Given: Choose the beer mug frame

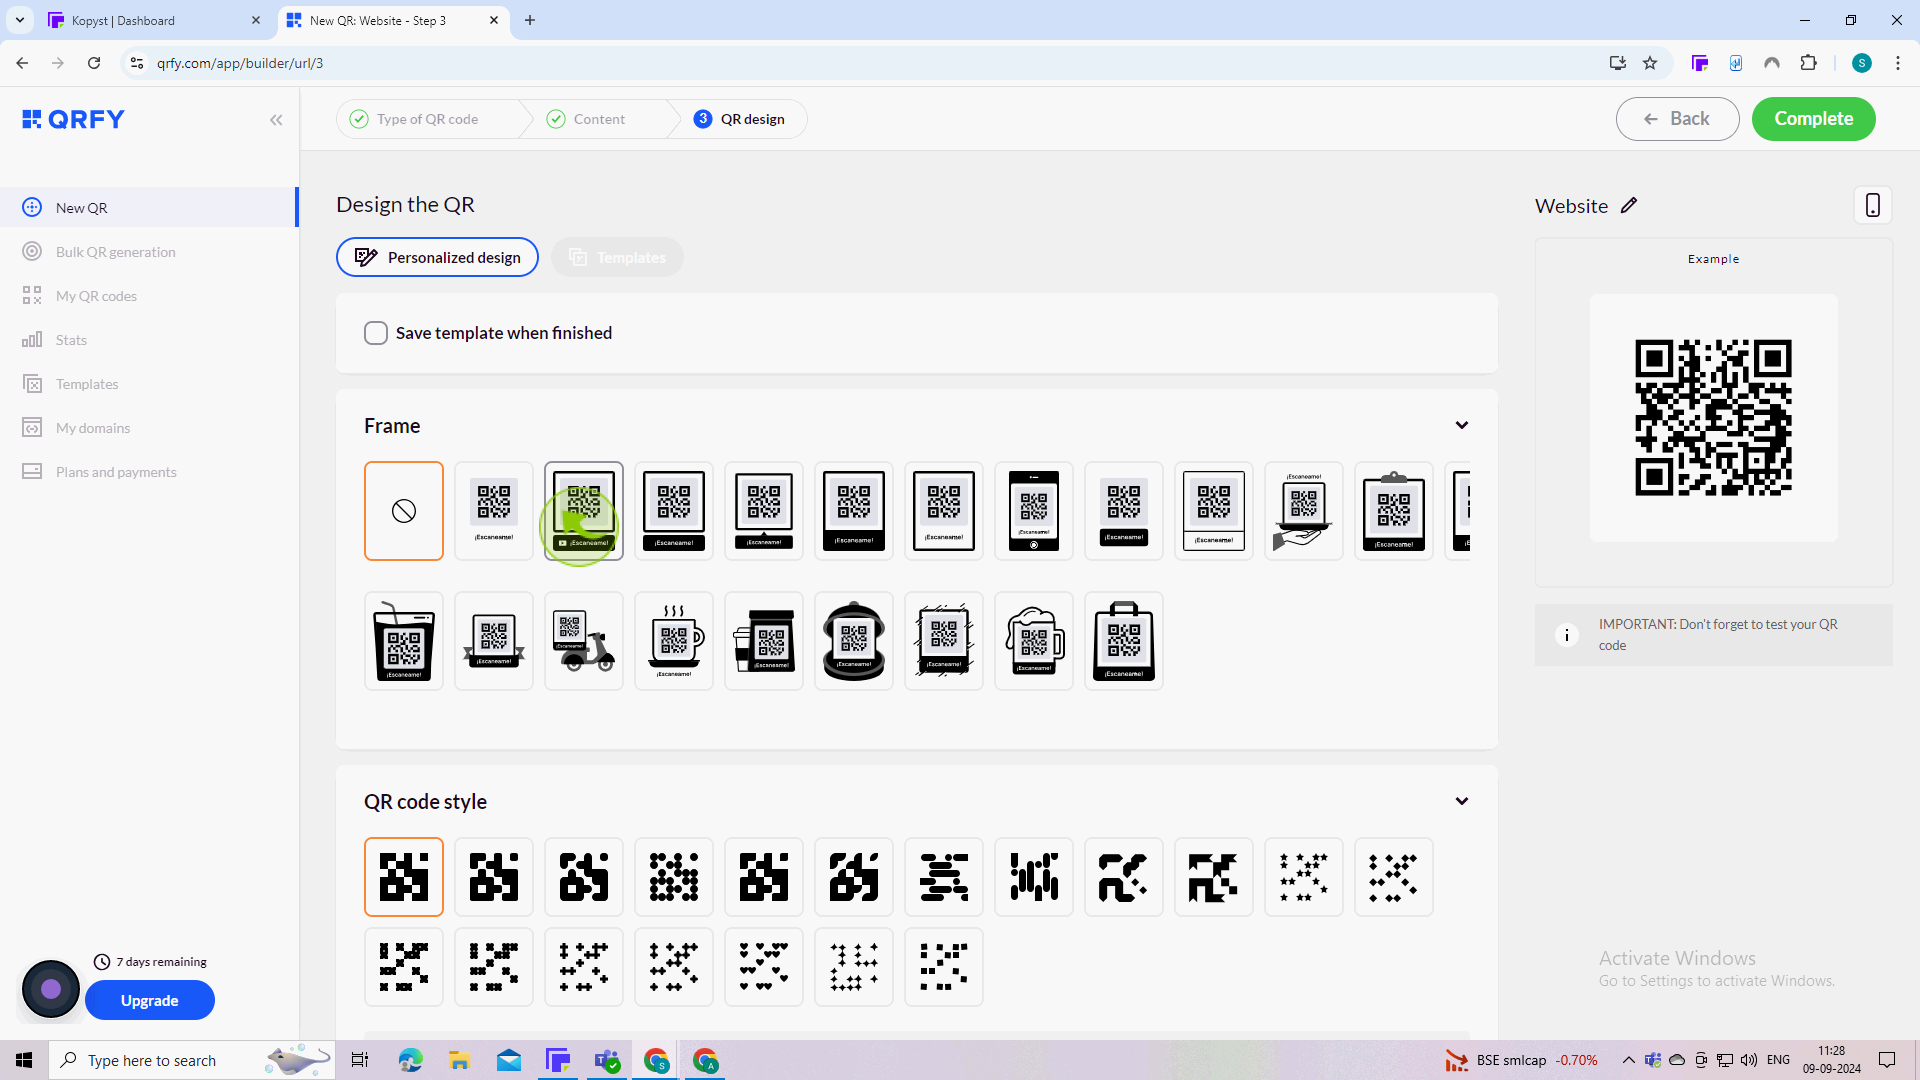Looking at the screenshot, I should click(1034, 641).
